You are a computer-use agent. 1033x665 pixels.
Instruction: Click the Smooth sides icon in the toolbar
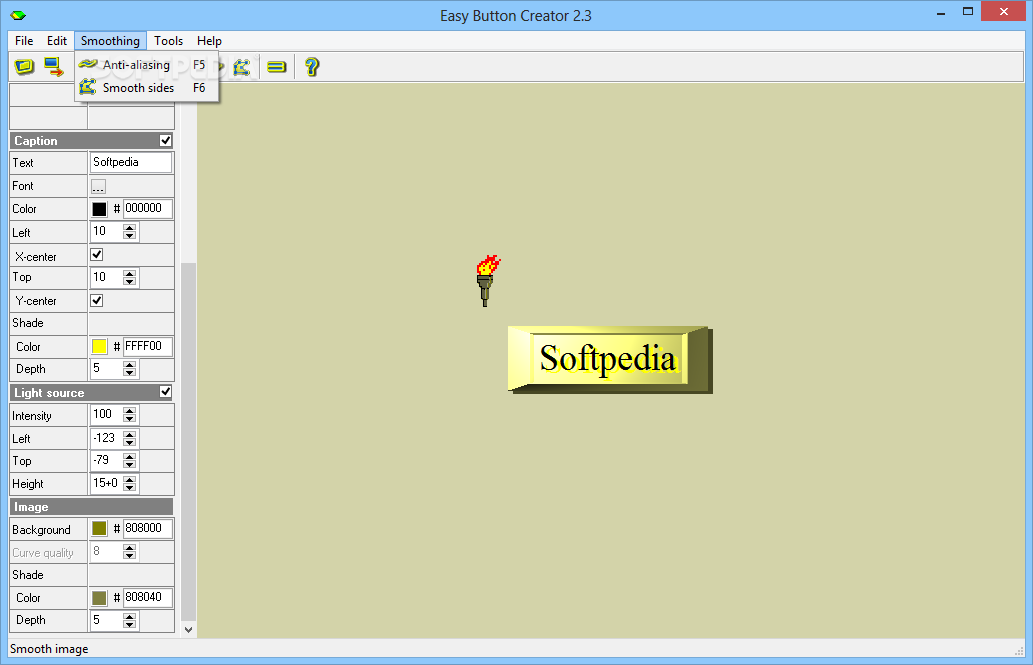[242, 67]
